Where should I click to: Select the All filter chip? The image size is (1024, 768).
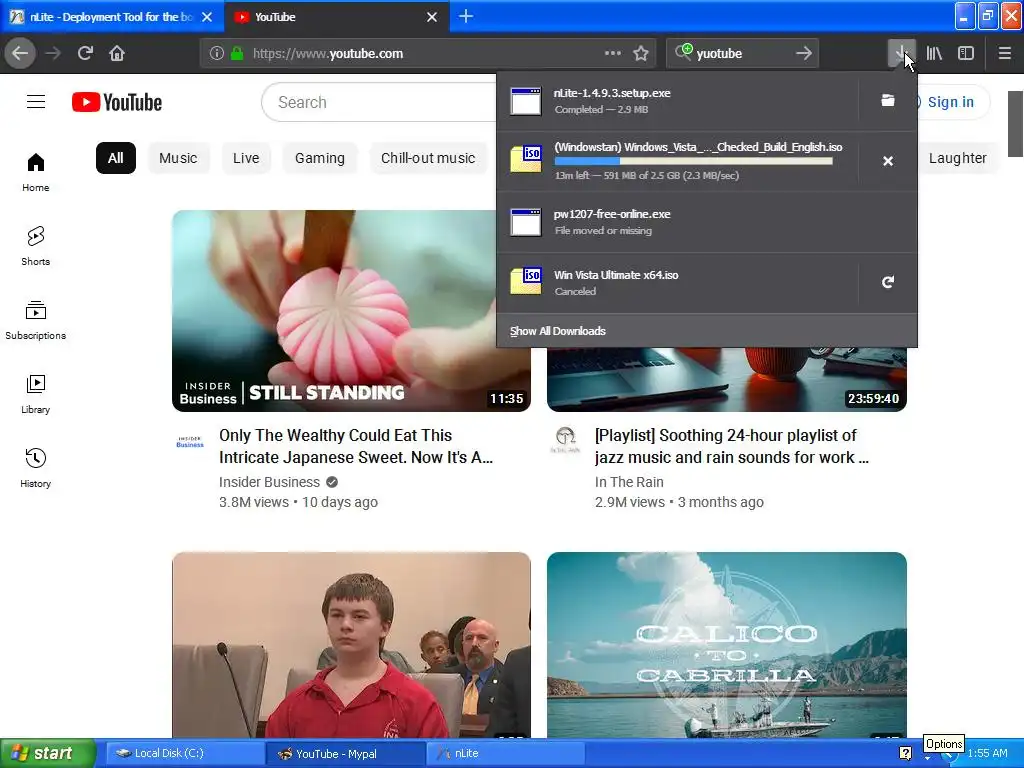pyautogui.click(x=116, y=158)
